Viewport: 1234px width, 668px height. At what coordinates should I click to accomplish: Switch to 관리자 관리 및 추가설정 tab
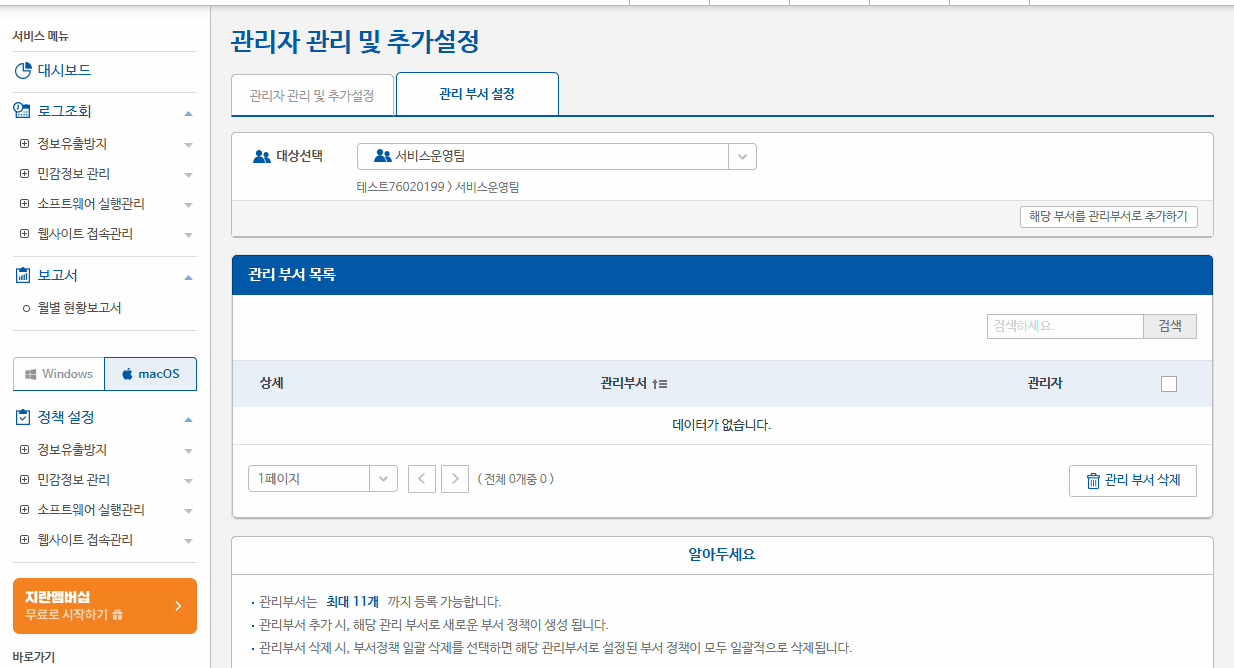pos(312,94)
